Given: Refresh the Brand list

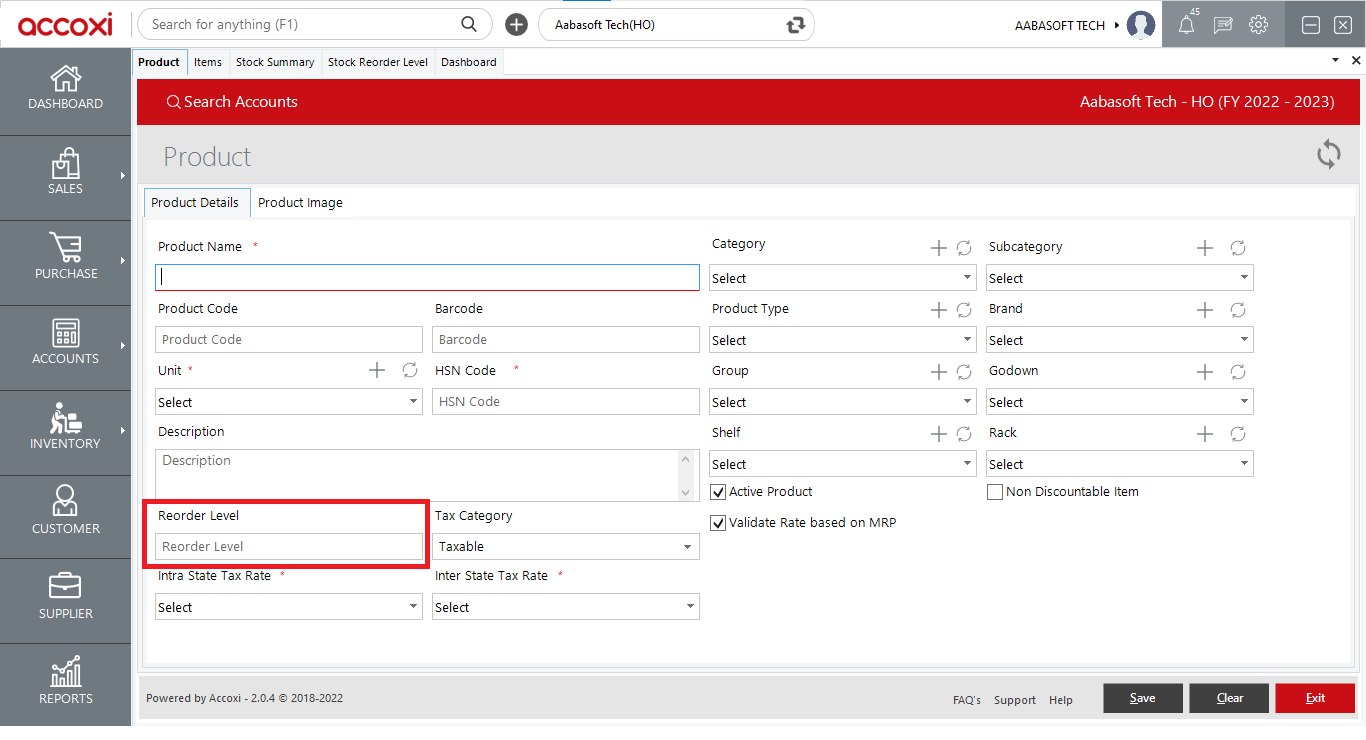Looking at the screenshot, I should point(1238,310).
